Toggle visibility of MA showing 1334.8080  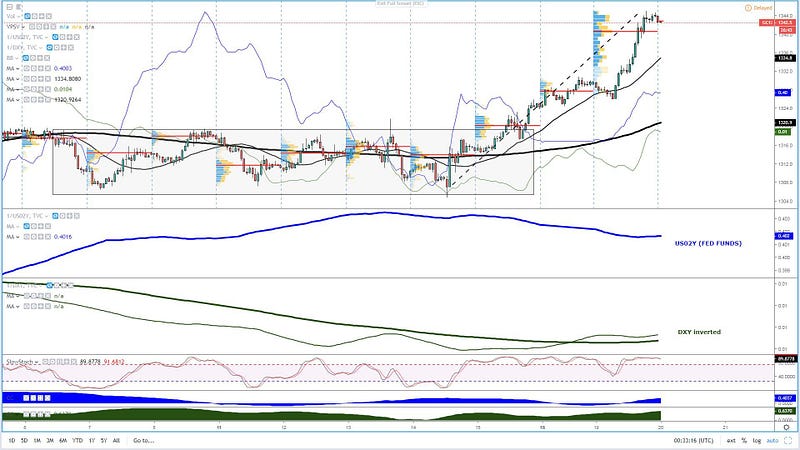pos(27,79)
